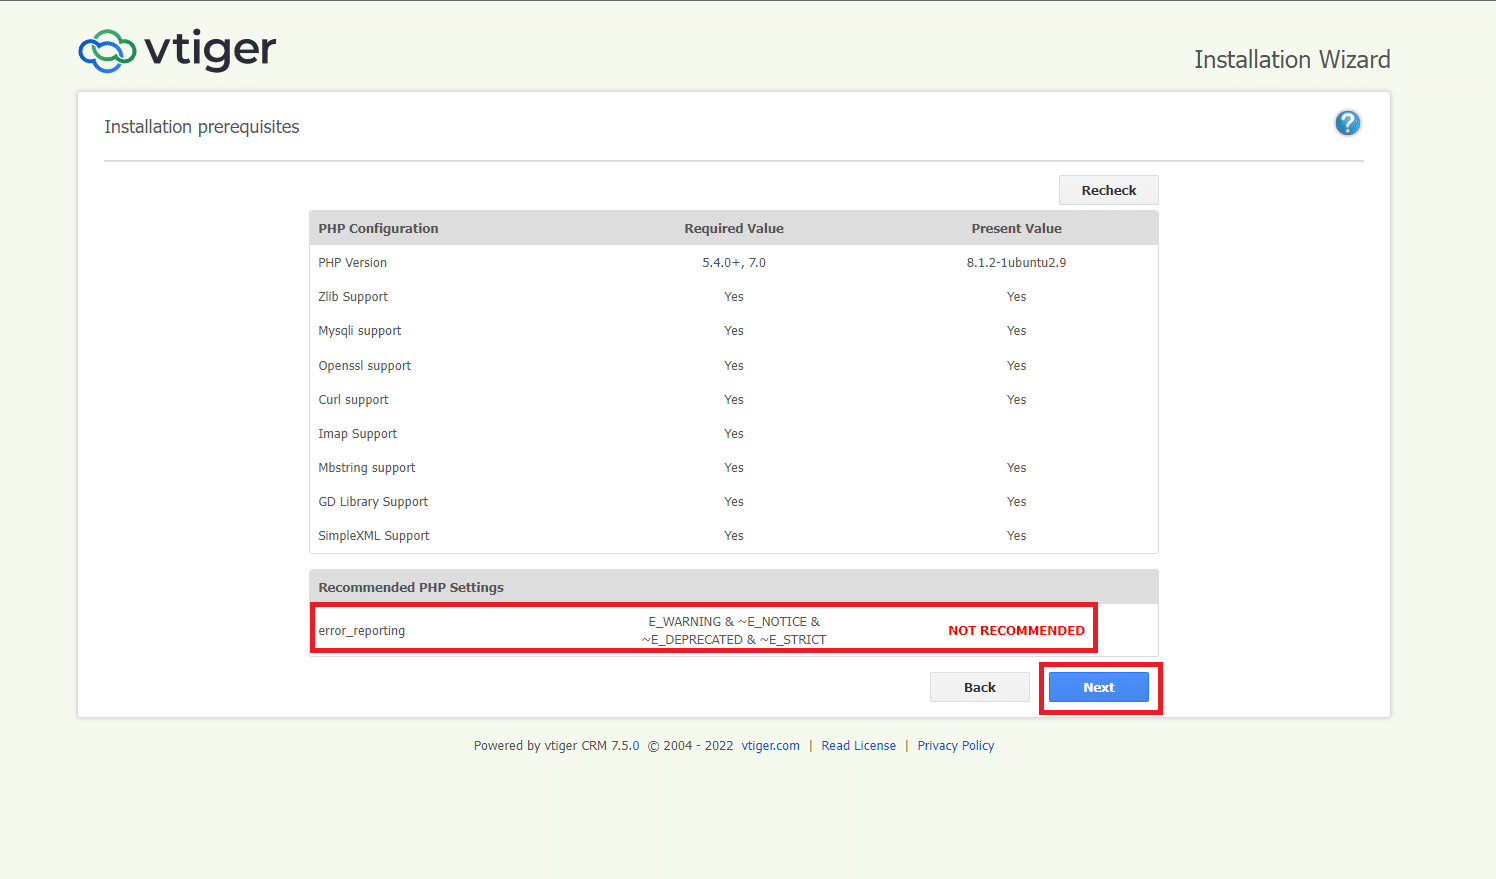The width and height of the screenshot is (1496, 879).
Task: Select the SimpleXML Support row label
Action: coord(374,536)
